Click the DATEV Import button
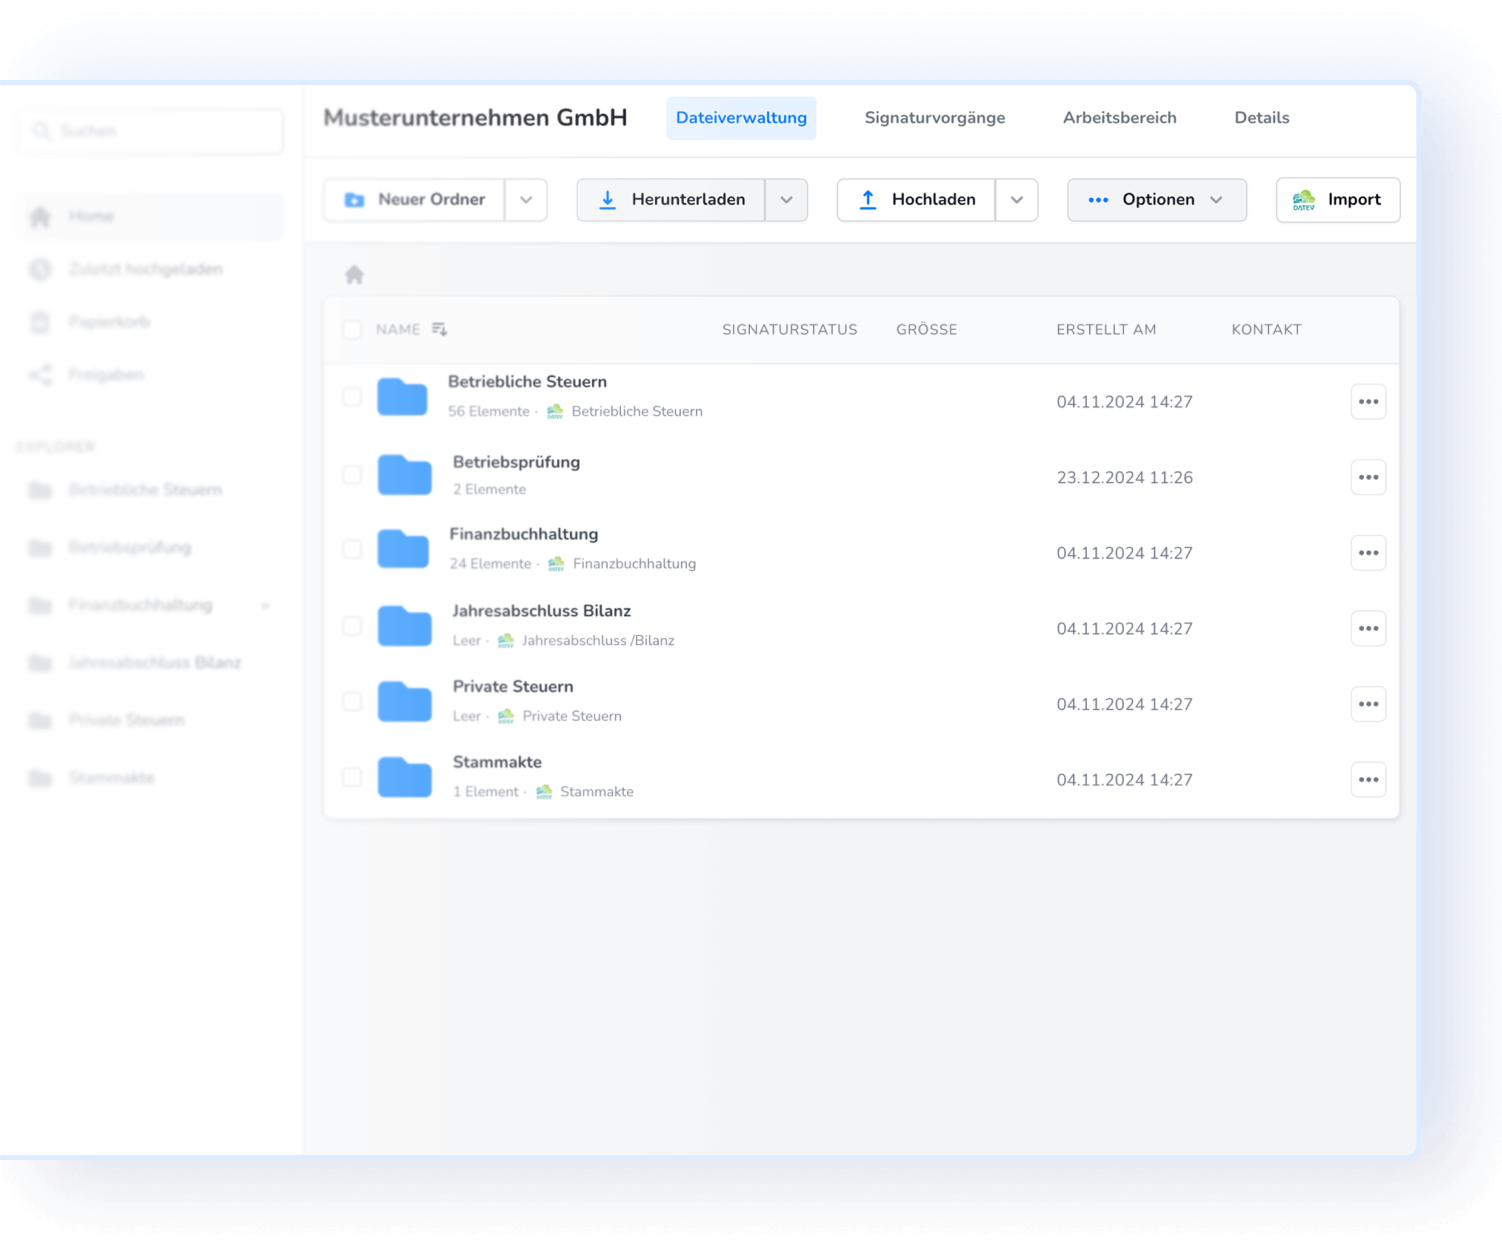The width and height of the screenshot is (1502, 1240). click(x=1337, y=200)
